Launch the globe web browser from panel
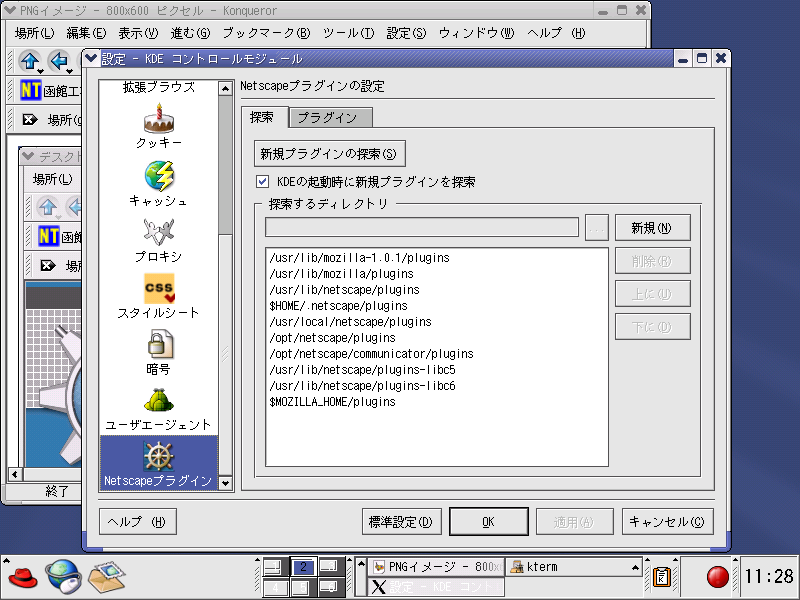Screen dimensions: 800x600 coord(63,577)
